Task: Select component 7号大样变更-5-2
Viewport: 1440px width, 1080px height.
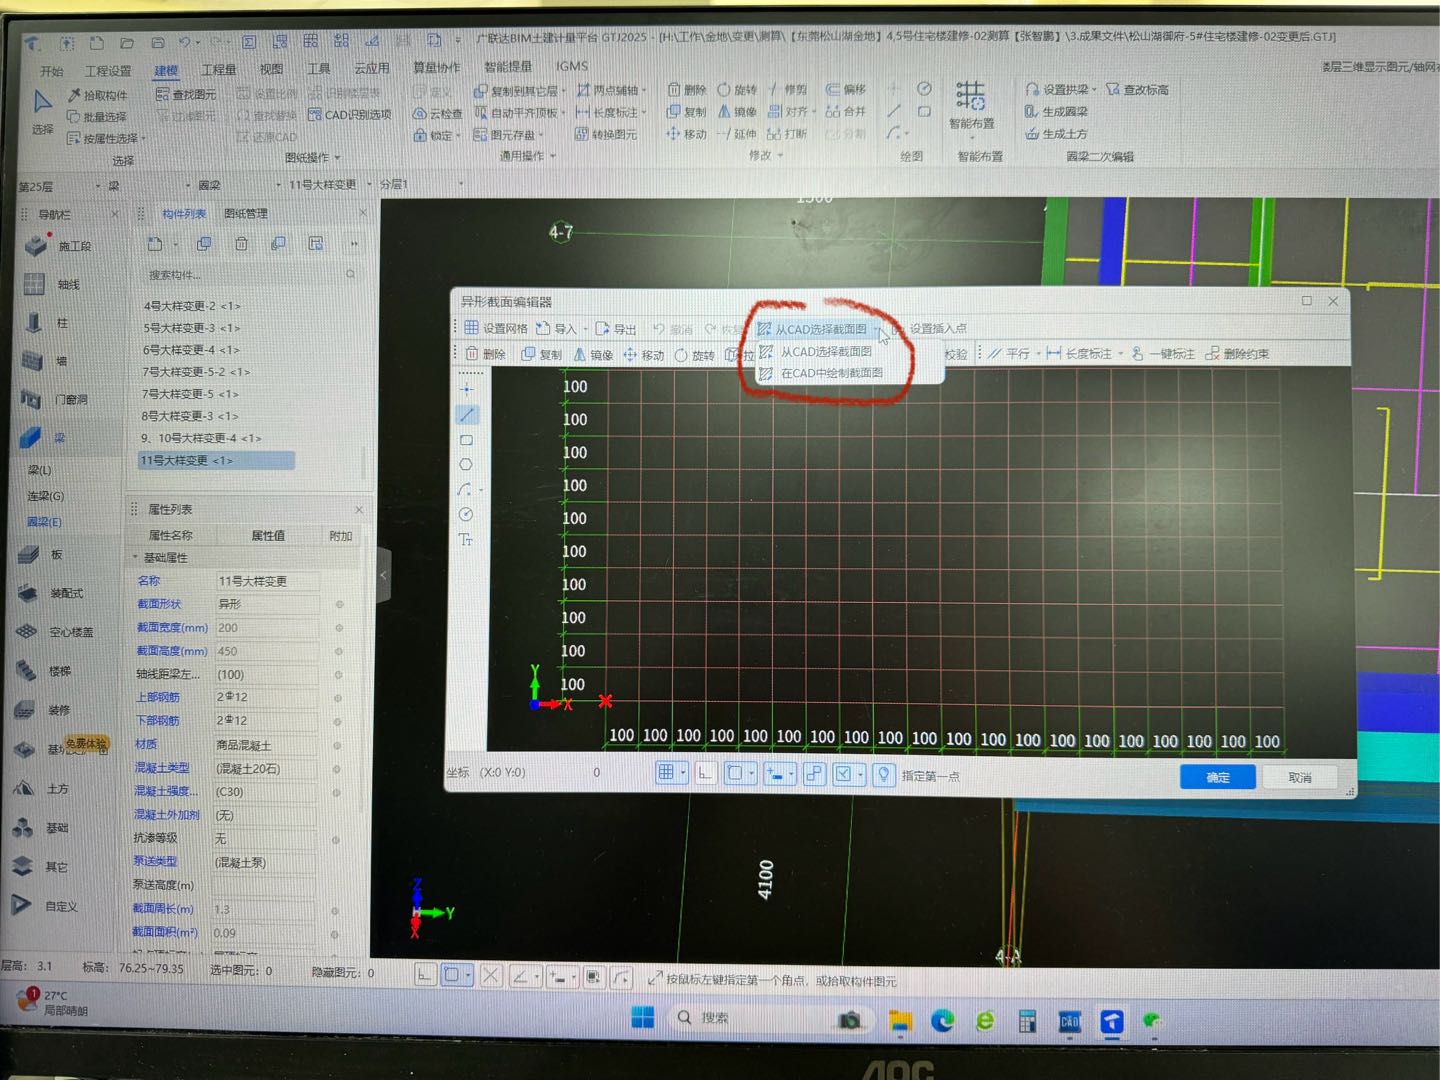Action: pos(196,372)
